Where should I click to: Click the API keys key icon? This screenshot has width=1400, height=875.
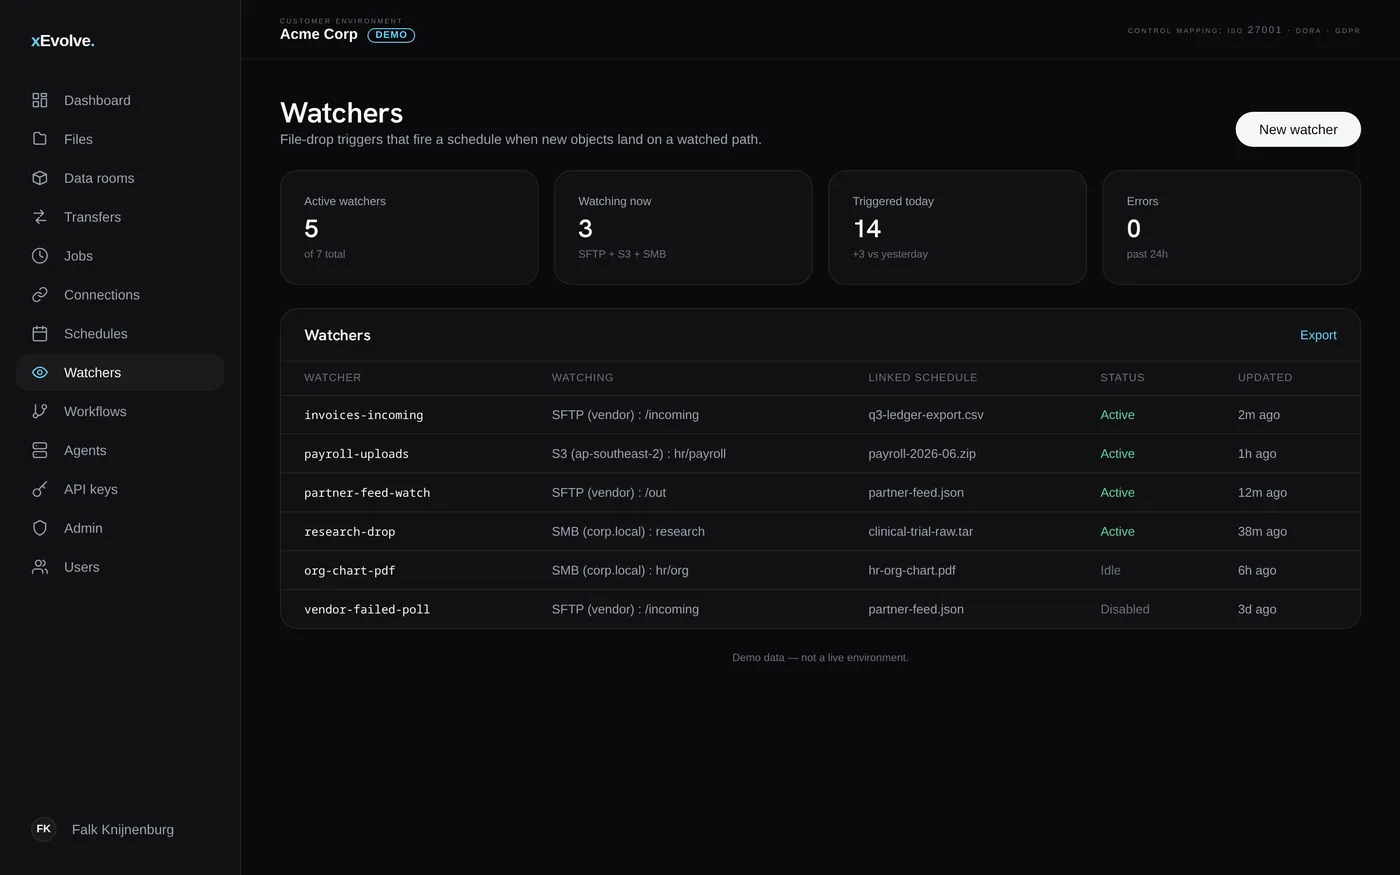click(x=40, y=489)
